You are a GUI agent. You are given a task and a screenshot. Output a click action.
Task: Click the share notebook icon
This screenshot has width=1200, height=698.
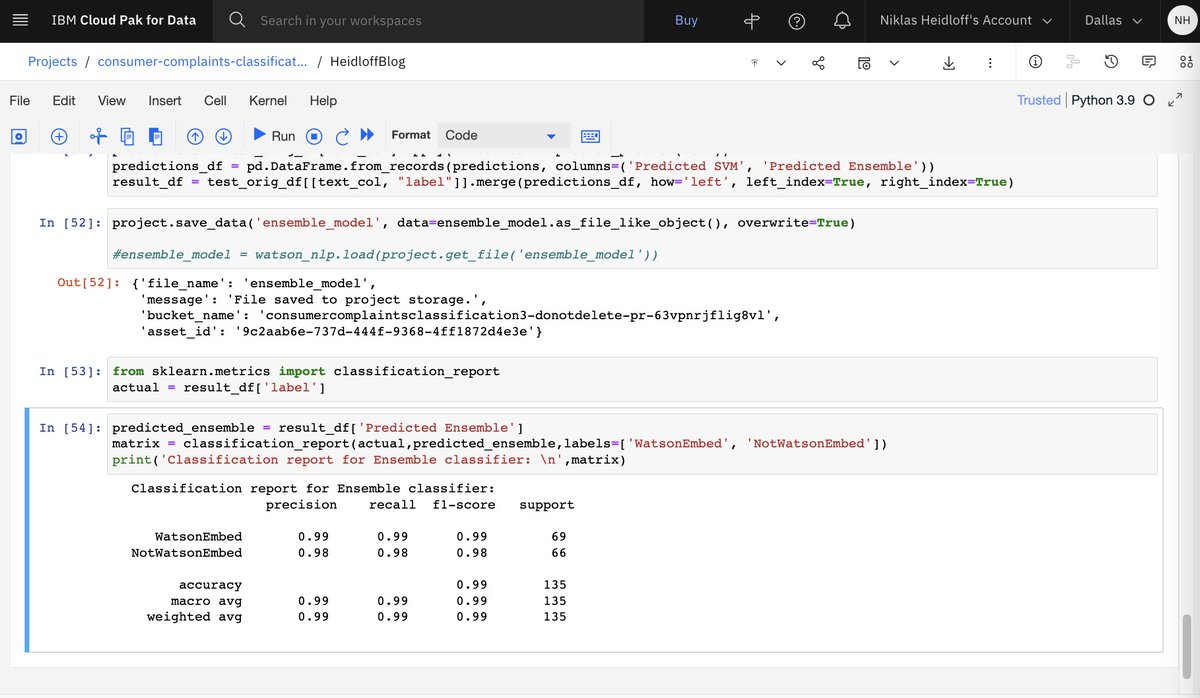coord(818,63)
